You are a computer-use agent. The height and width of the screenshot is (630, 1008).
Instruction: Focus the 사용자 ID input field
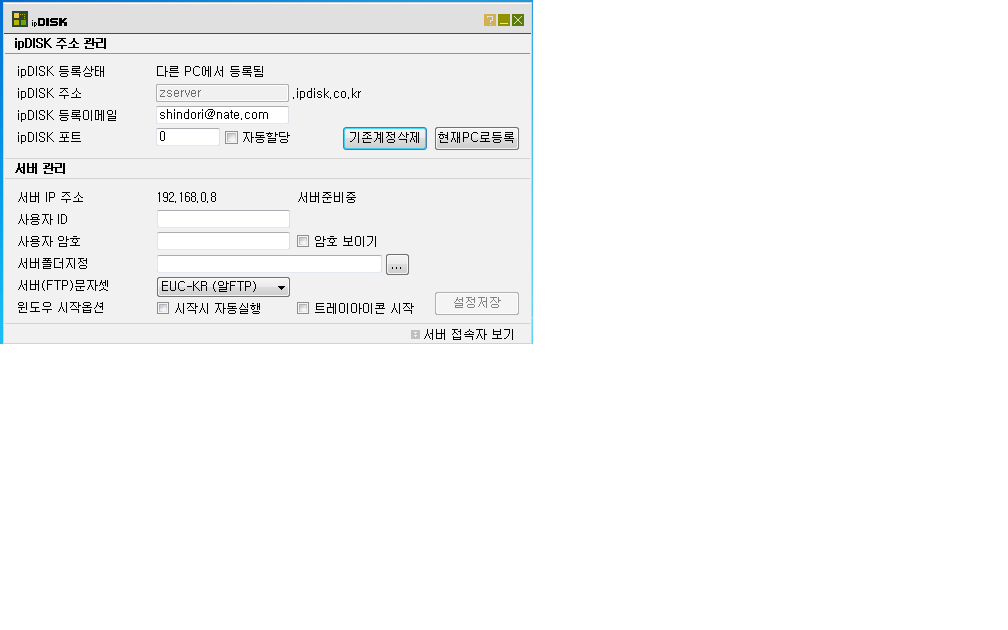coord(223,219)
